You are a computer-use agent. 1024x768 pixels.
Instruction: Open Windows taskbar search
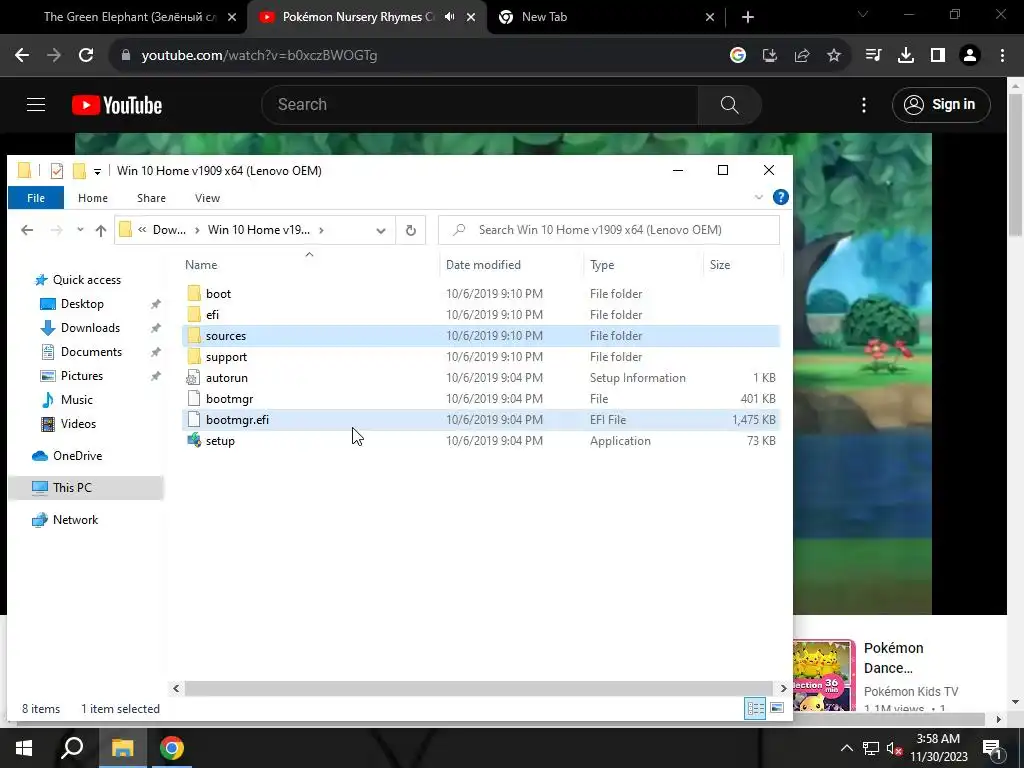coord(72,748)
